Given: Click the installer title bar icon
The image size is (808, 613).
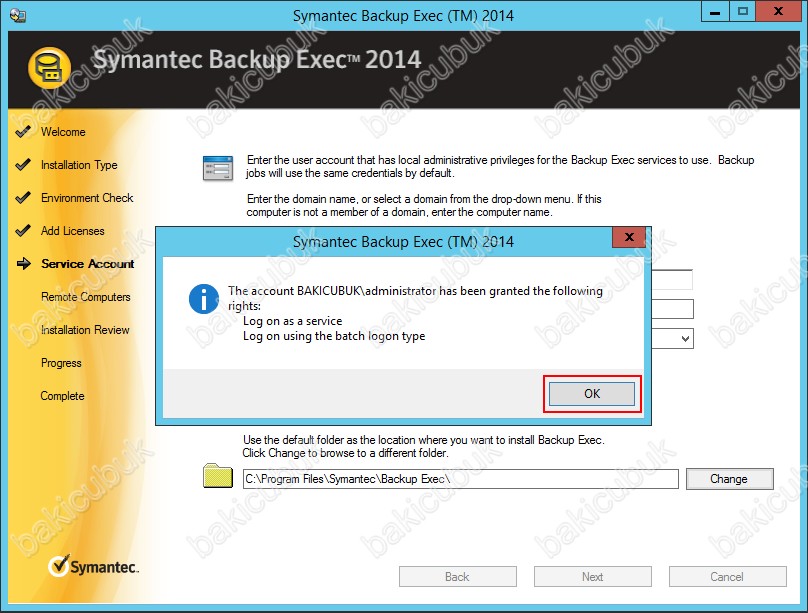Looking at the screenshot, I should 18,15.
